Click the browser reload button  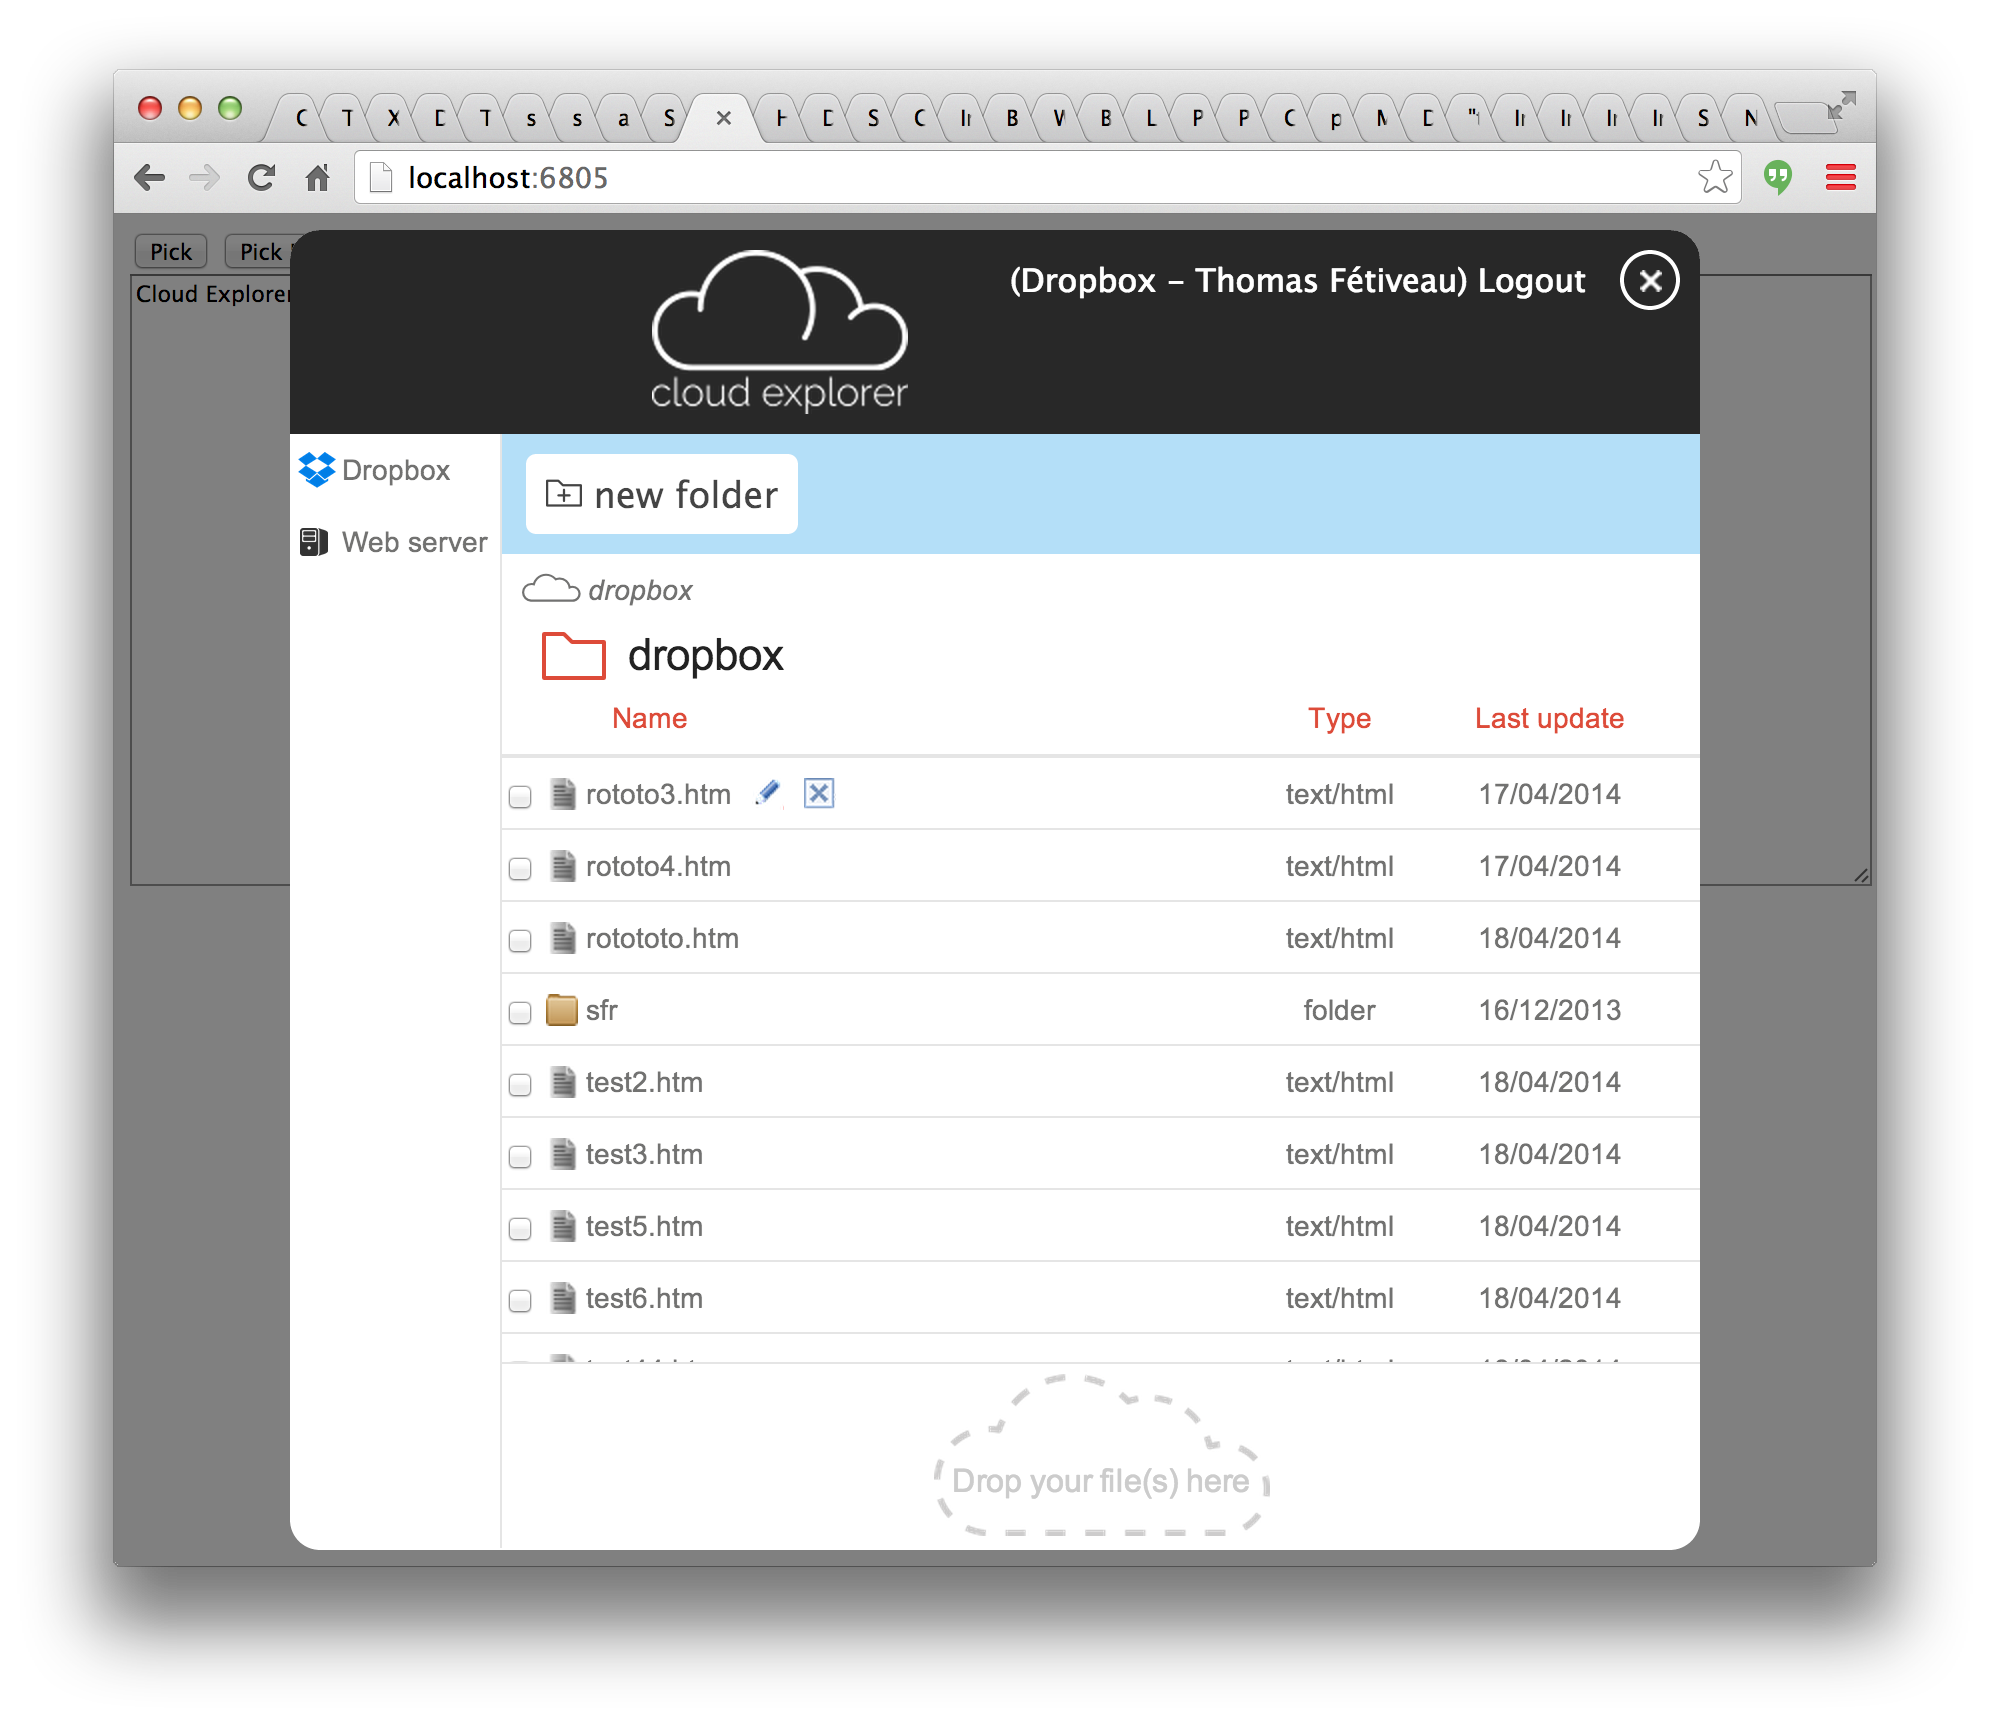click(x=262, y=178)
